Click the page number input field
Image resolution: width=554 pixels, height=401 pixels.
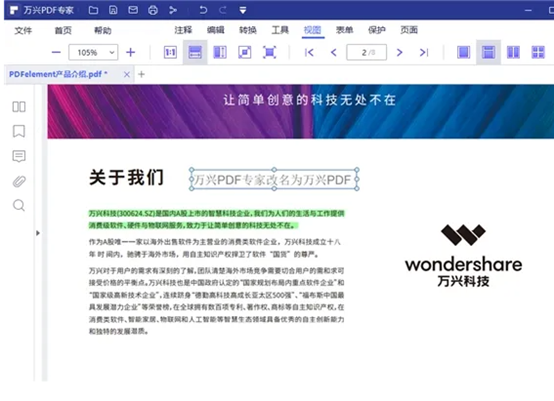(367, 53)
